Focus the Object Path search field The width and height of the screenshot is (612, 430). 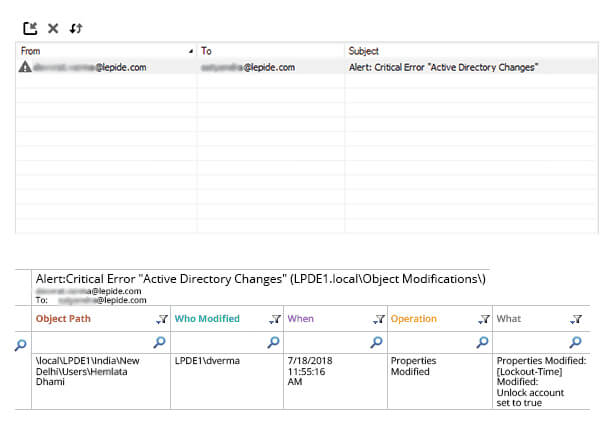[101, 343]
